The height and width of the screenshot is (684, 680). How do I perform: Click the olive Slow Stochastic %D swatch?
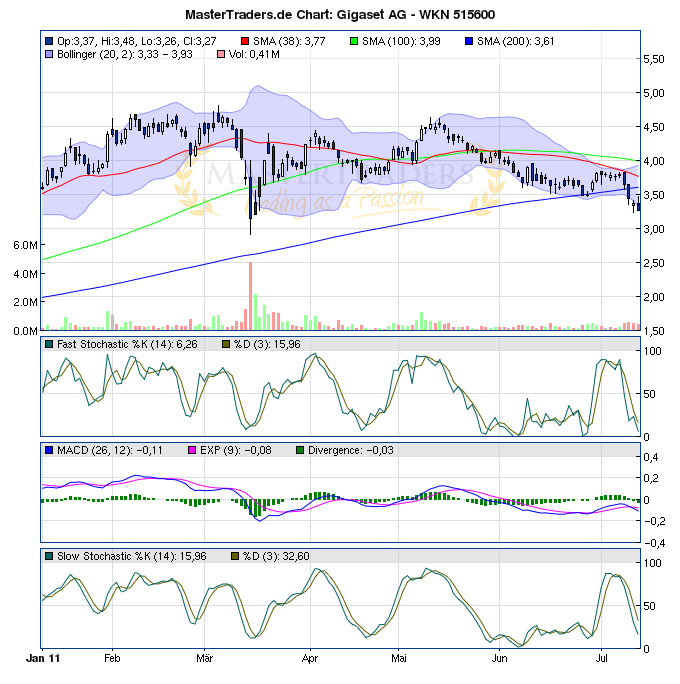[235, 557]
